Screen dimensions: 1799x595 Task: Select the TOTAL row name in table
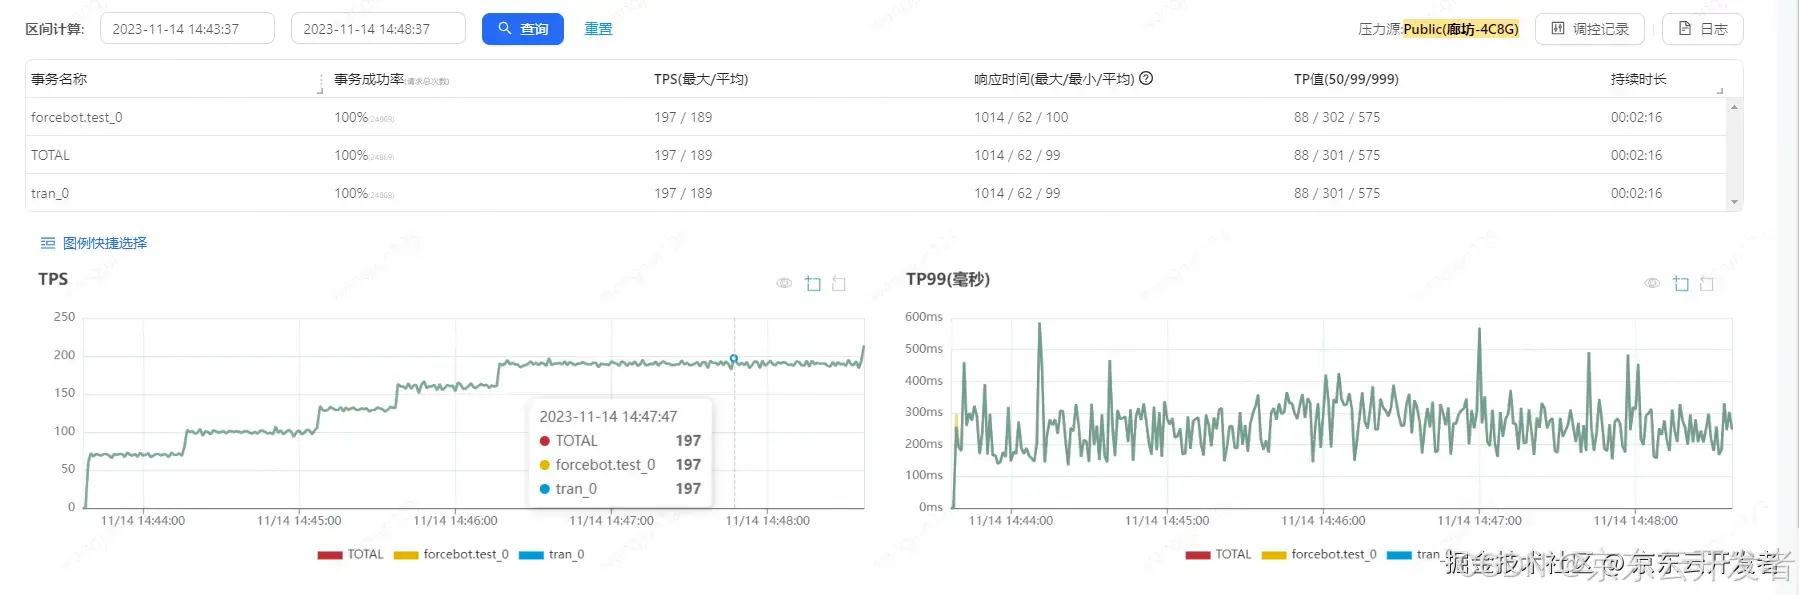coord(50,155)
